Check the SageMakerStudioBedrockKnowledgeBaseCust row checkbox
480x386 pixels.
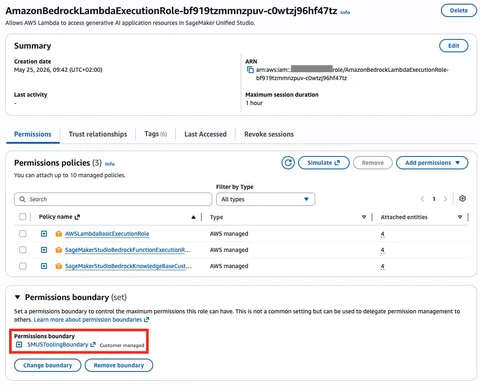23,266
